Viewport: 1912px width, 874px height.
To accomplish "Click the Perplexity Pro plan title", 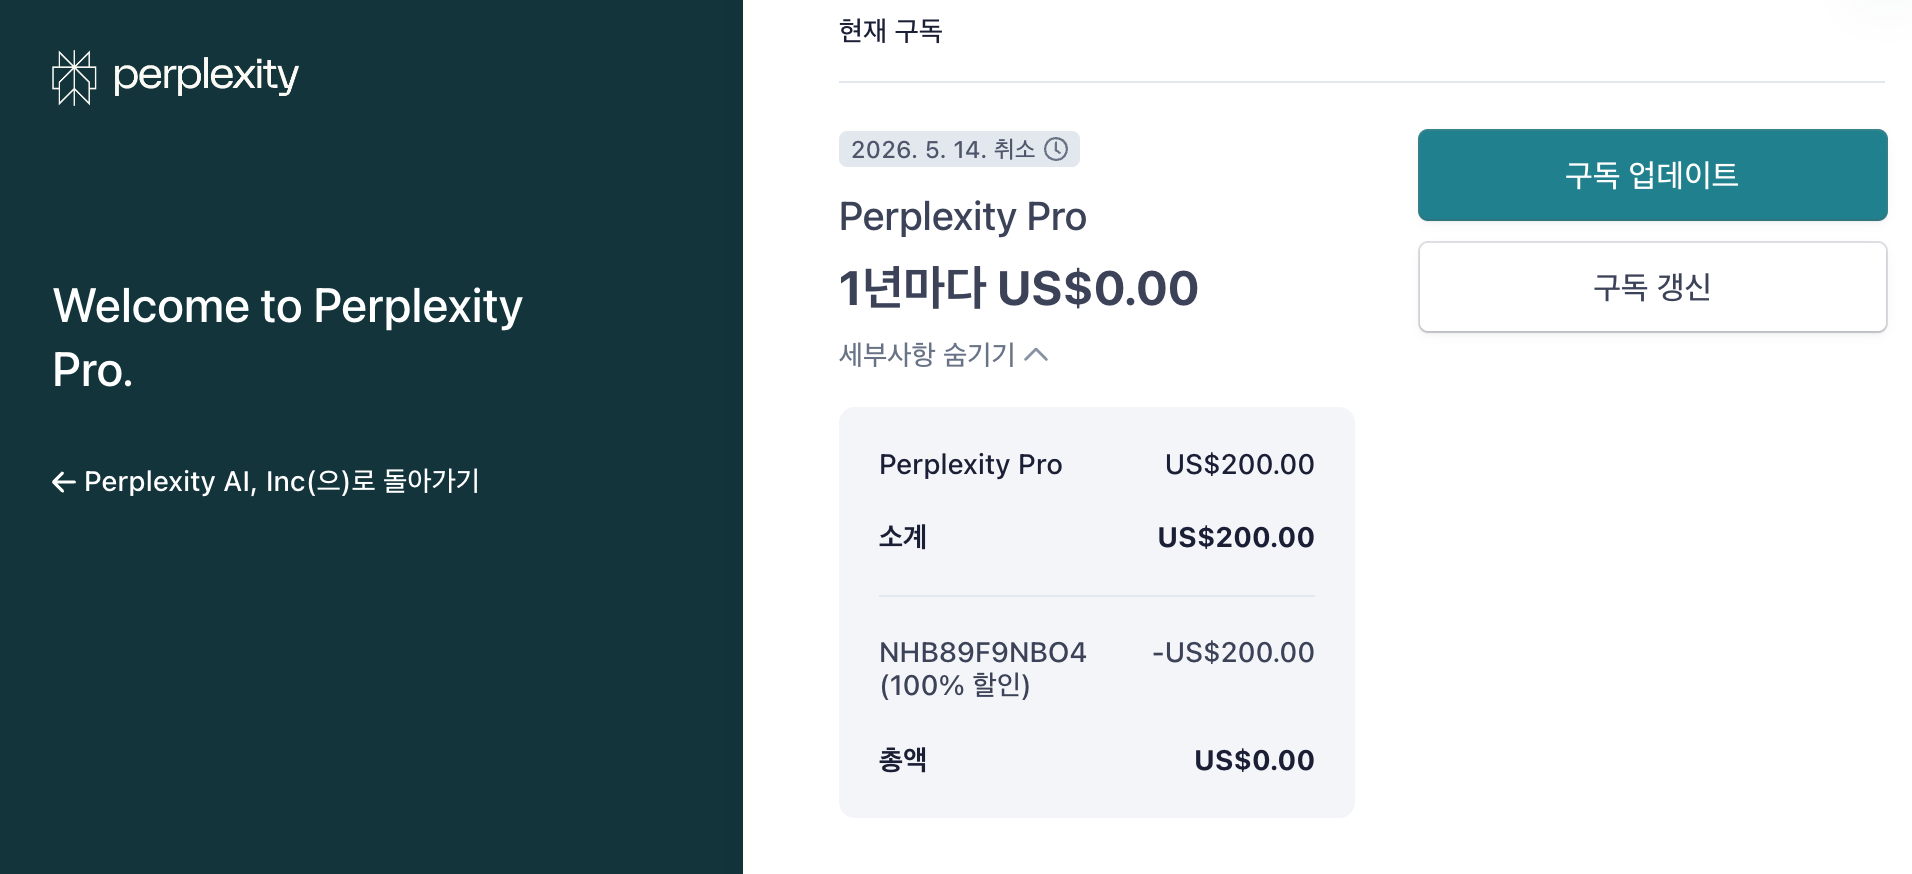I will pyautogui.click(x=962, y=217).
